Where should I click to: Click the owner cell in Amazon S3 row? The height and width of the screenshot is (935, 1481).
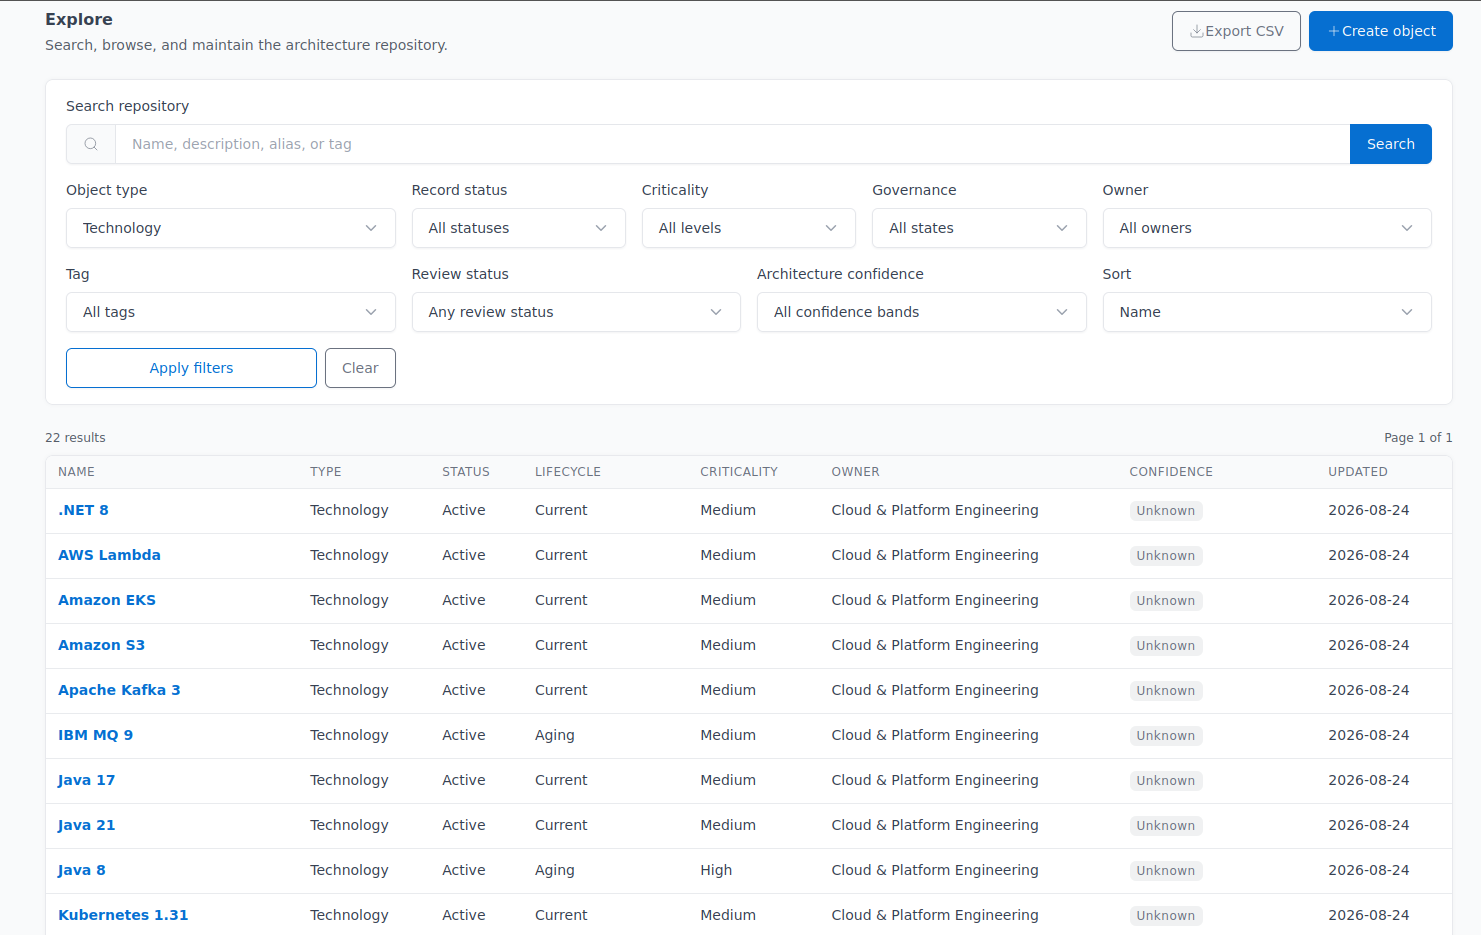tap(935, 645)
